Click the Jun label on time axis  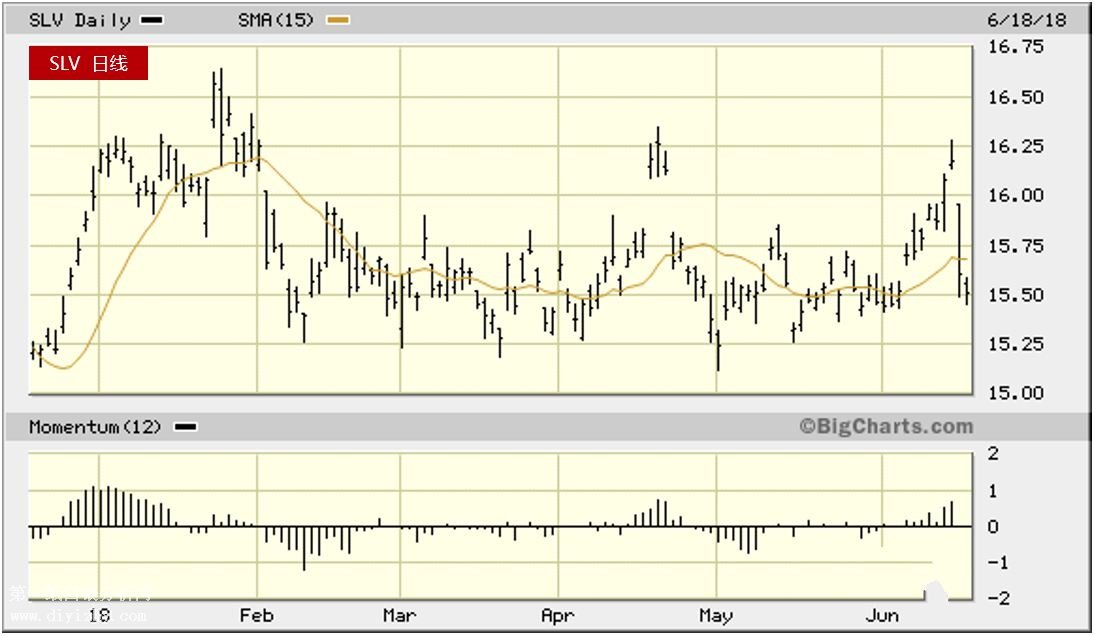pos(881,615)
